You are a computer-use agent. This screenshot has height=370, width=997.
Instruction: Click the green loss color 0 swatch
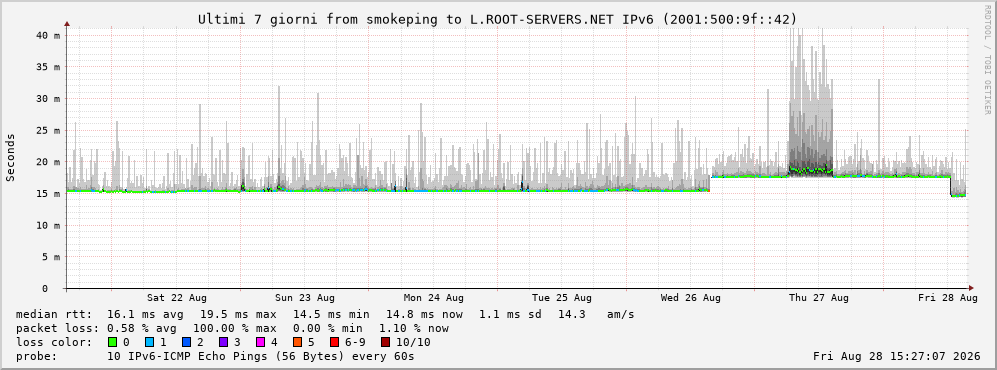point(113,342)
